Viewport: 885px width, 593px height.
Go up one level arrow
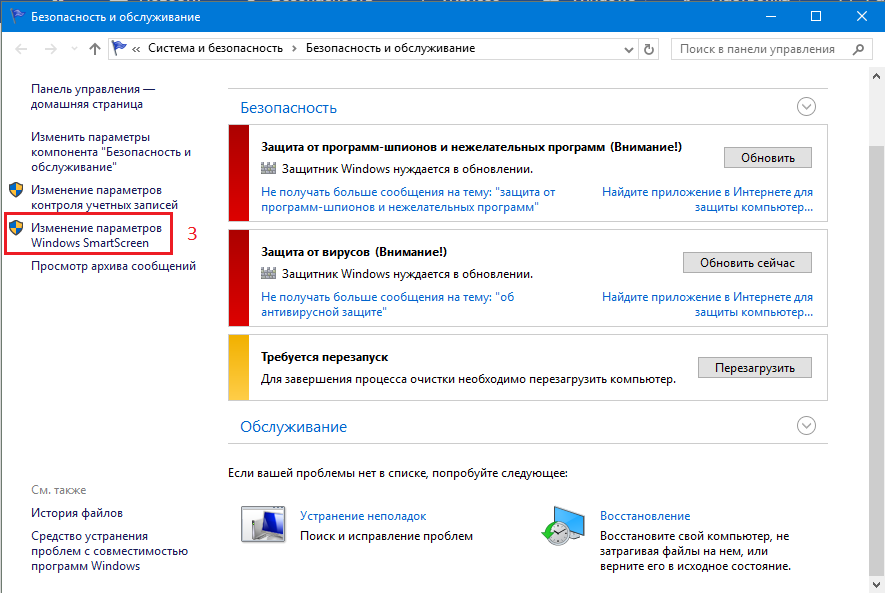tap(95, 49)
